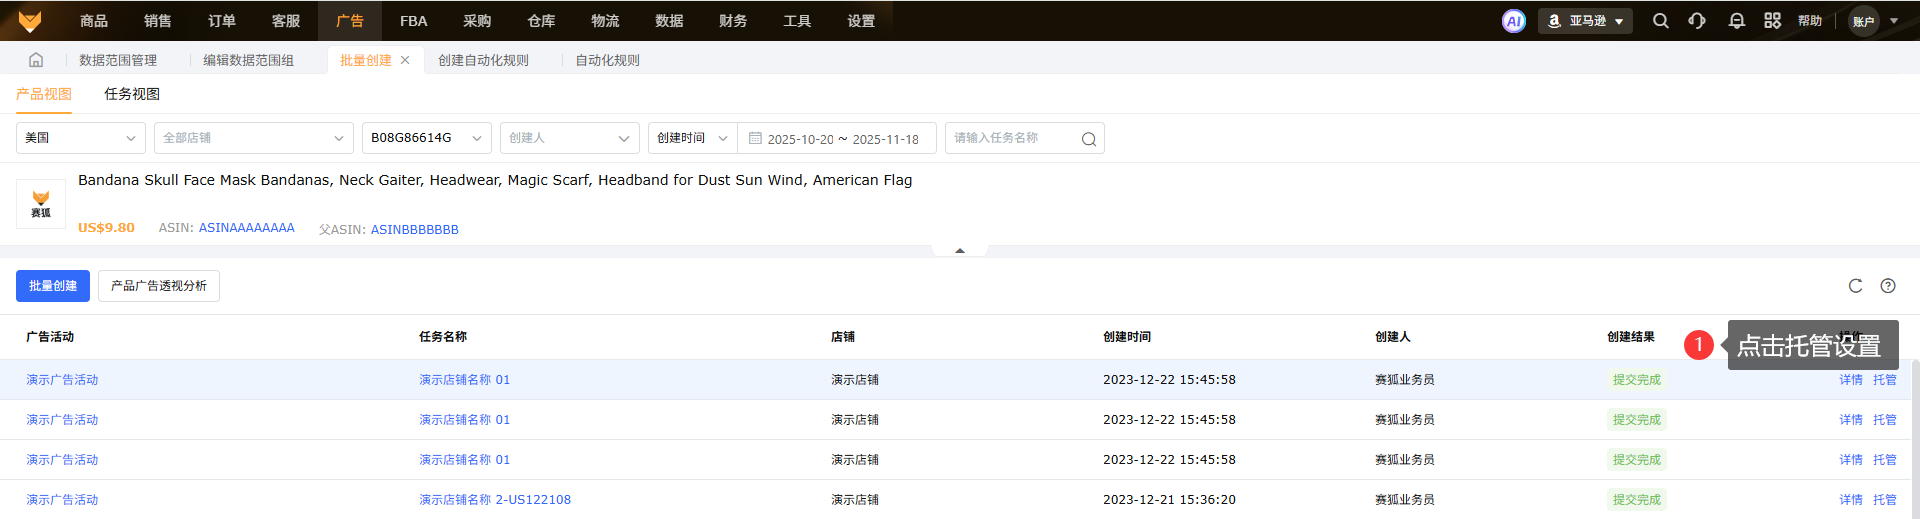1920x519 pixels.
Task: Open the apps grid icon
Action: coord(1772,21)
